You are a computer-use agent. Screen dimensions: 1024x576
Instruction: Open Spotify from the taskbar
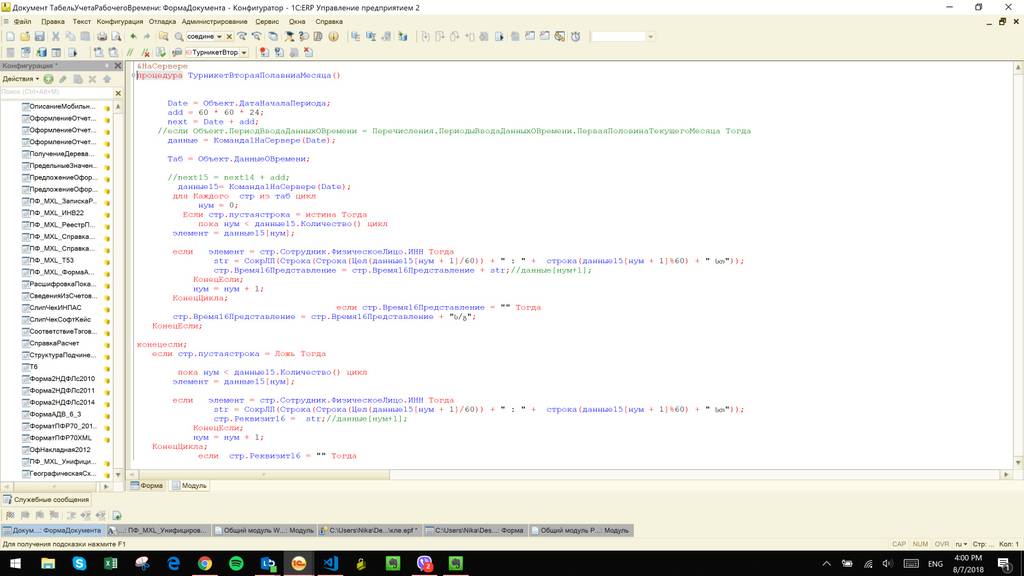point(236,563)
